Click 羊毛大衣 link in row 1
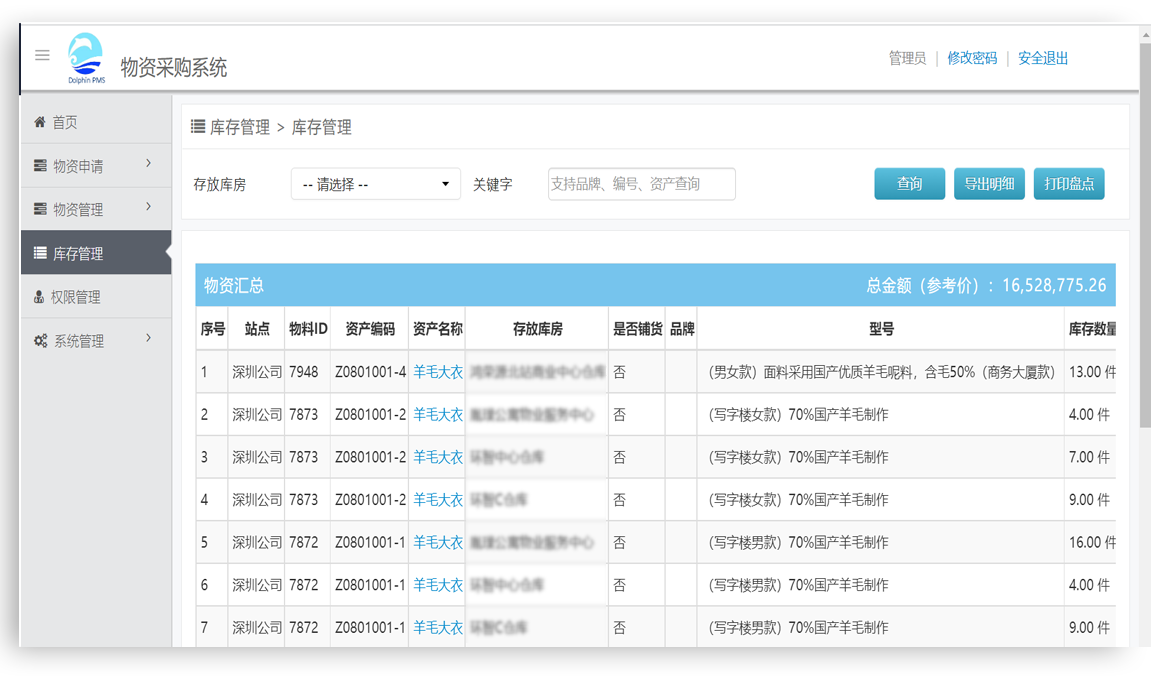 point(437,372)
